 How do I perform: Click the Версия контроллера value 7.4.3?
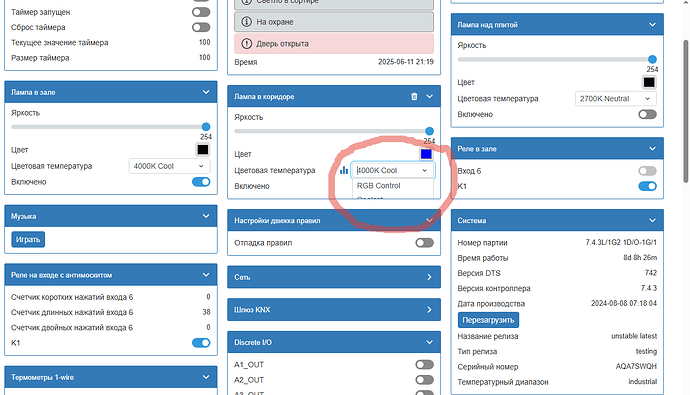pos(649,288)
